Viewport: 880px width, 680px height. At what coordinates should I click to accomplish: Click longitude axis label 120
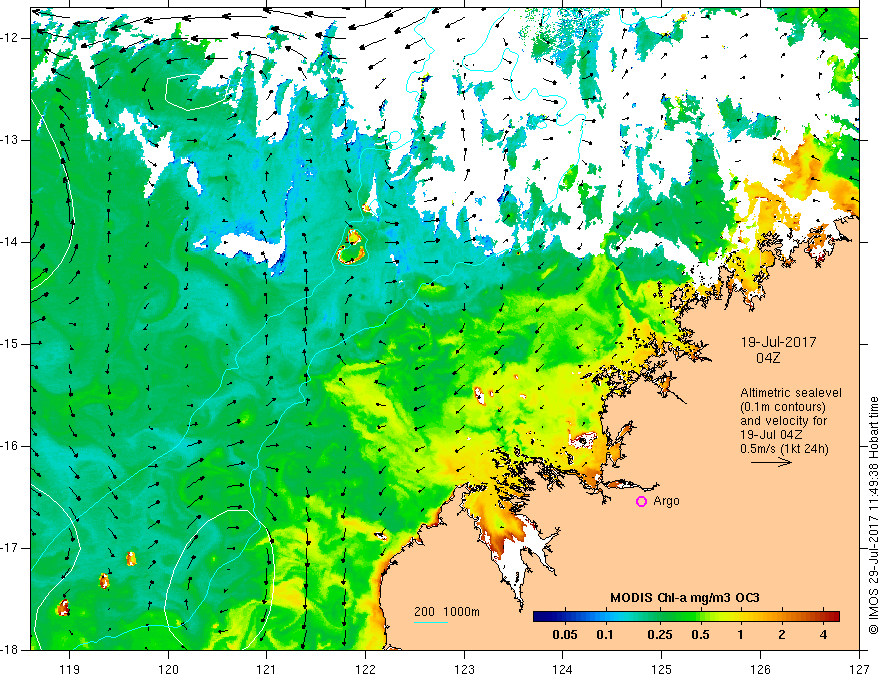(x=168, y=669)
